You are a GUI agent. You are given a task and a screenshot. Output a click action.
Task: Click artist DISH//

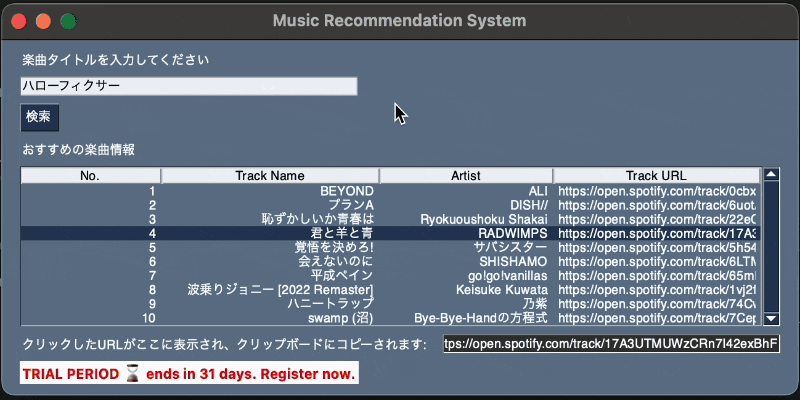point(529,206)
